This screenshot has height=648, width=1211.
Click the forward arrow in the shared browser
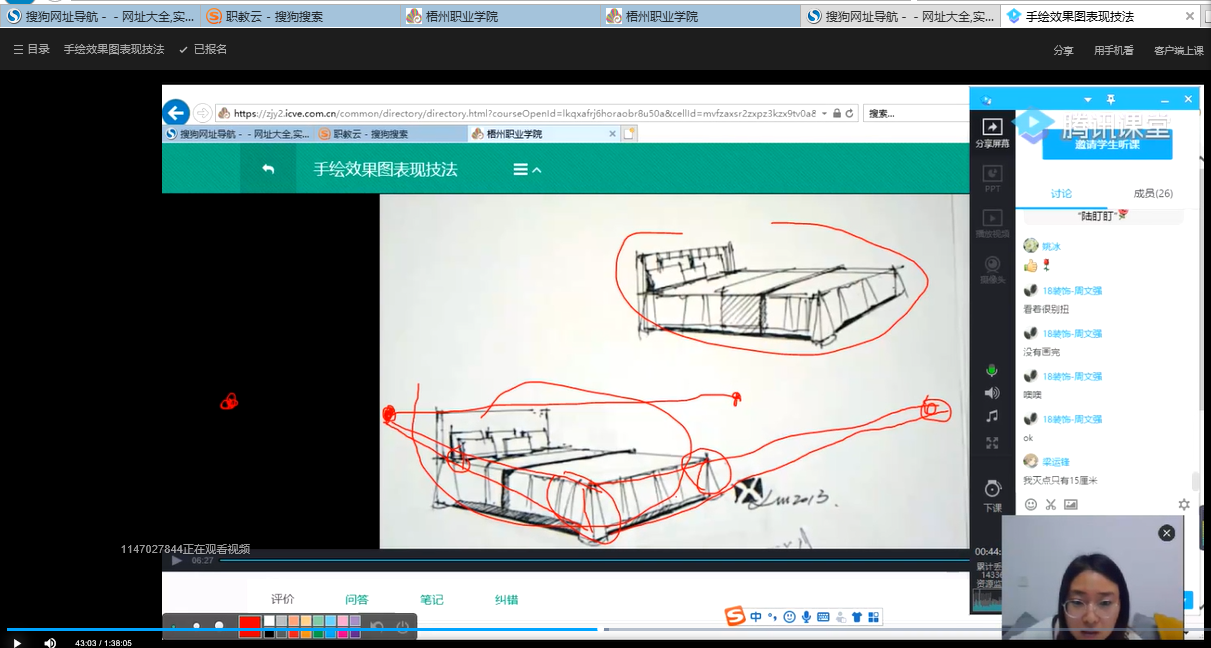(203, 113)
